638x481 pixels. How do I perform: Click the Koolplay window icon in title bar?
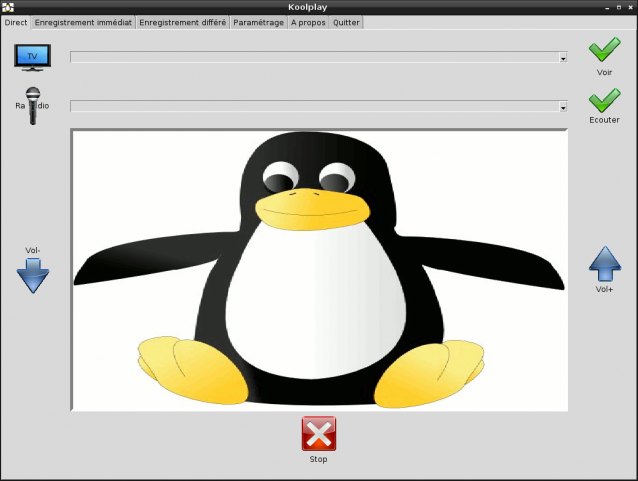click(x=8, y=7)
